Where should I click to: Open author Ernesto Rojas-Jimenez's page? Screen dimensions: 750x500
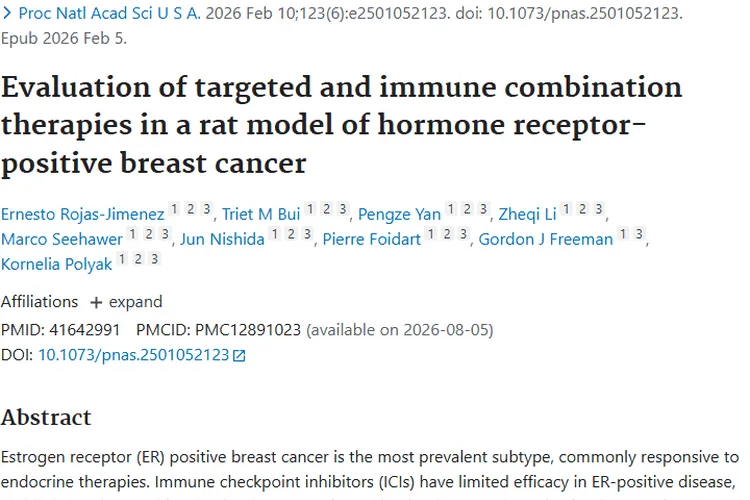(x=82, y=214)
